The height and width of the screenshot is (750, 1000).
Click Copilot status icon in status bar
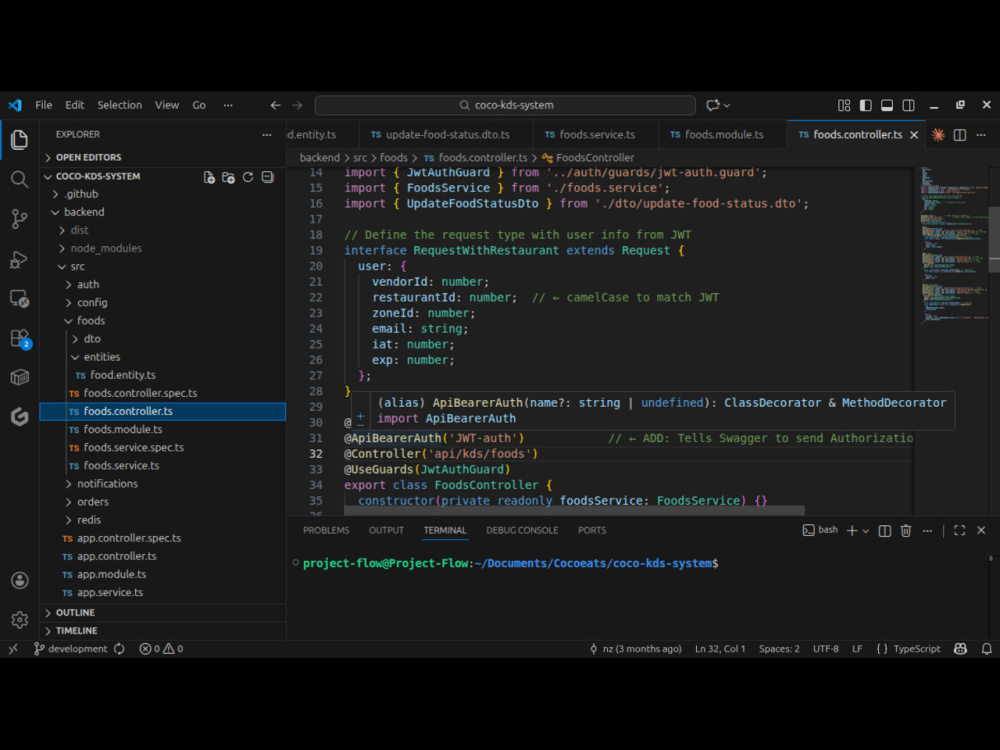960,649
